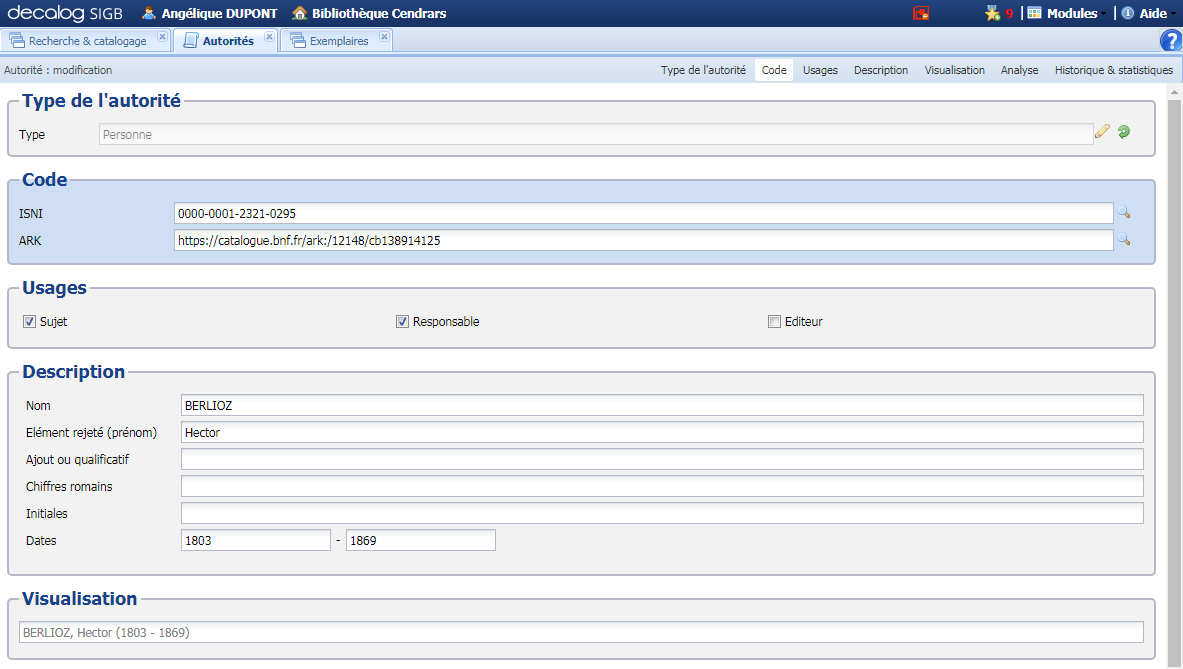
Task: Go to the Analyse section link
Action: coord(1019,70)
